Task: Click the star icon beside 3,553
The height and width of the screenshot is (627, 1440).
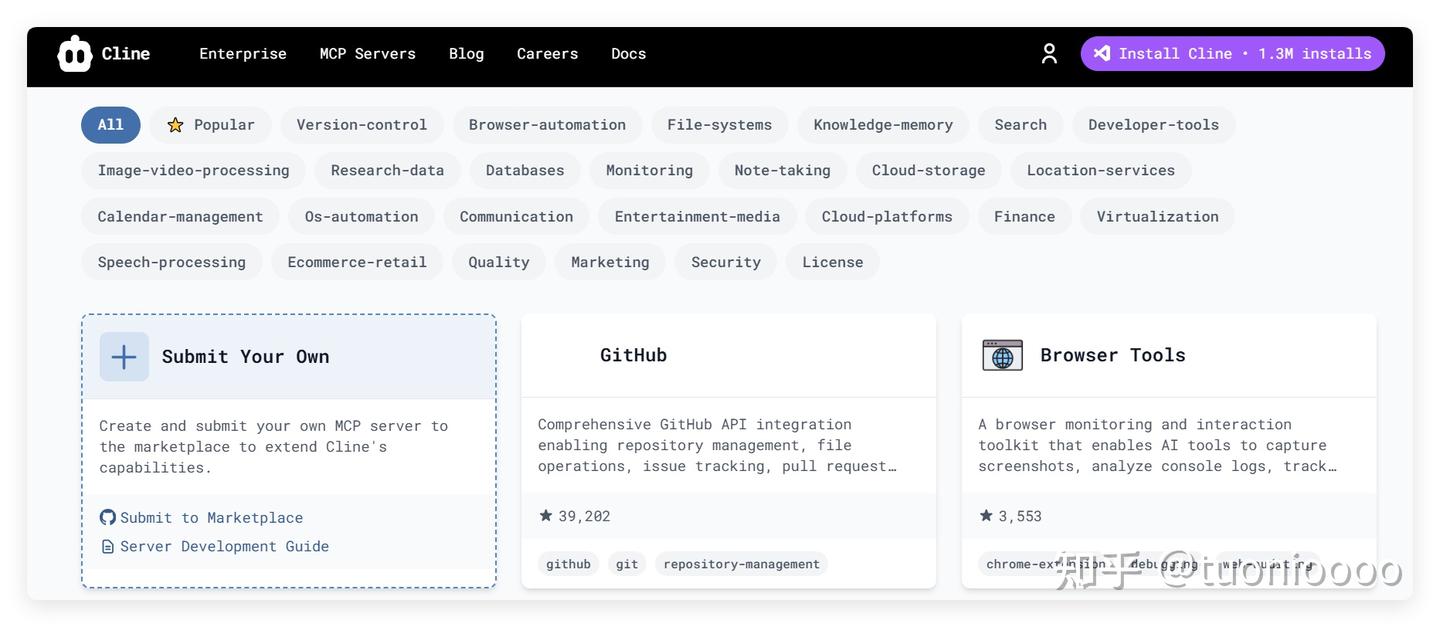Action: 986,516
